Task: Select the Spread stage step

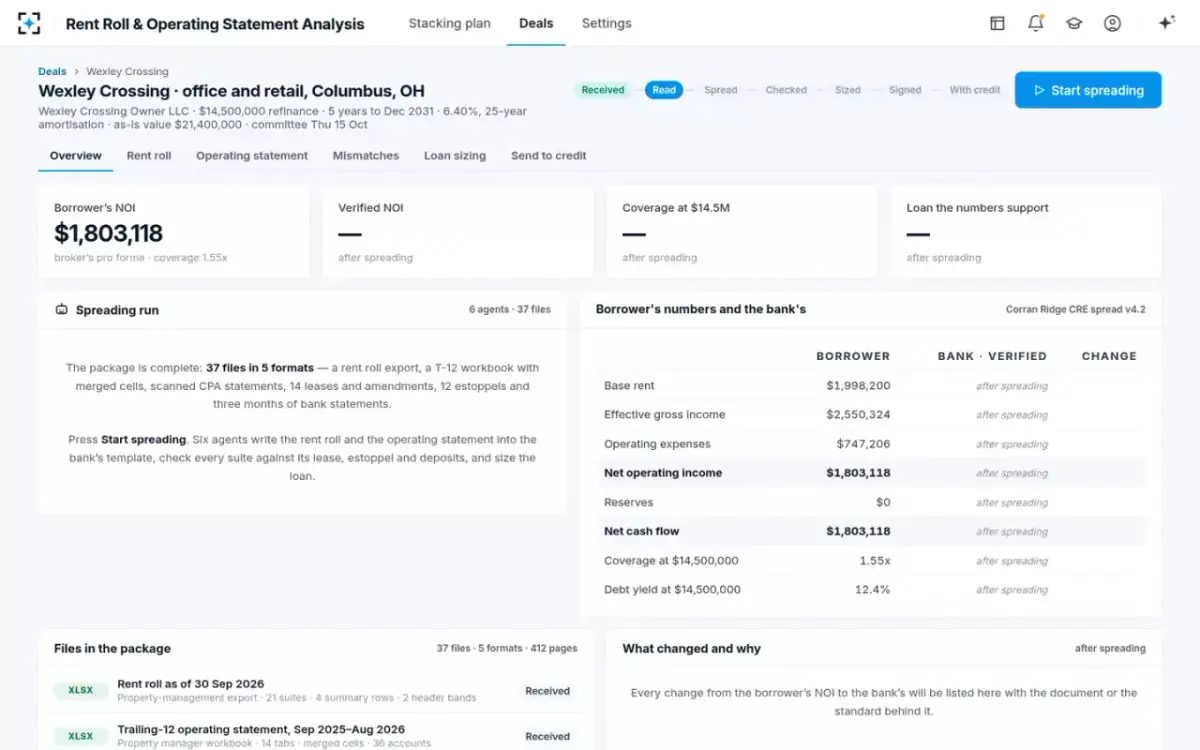Action: click(x=720, y=90)
